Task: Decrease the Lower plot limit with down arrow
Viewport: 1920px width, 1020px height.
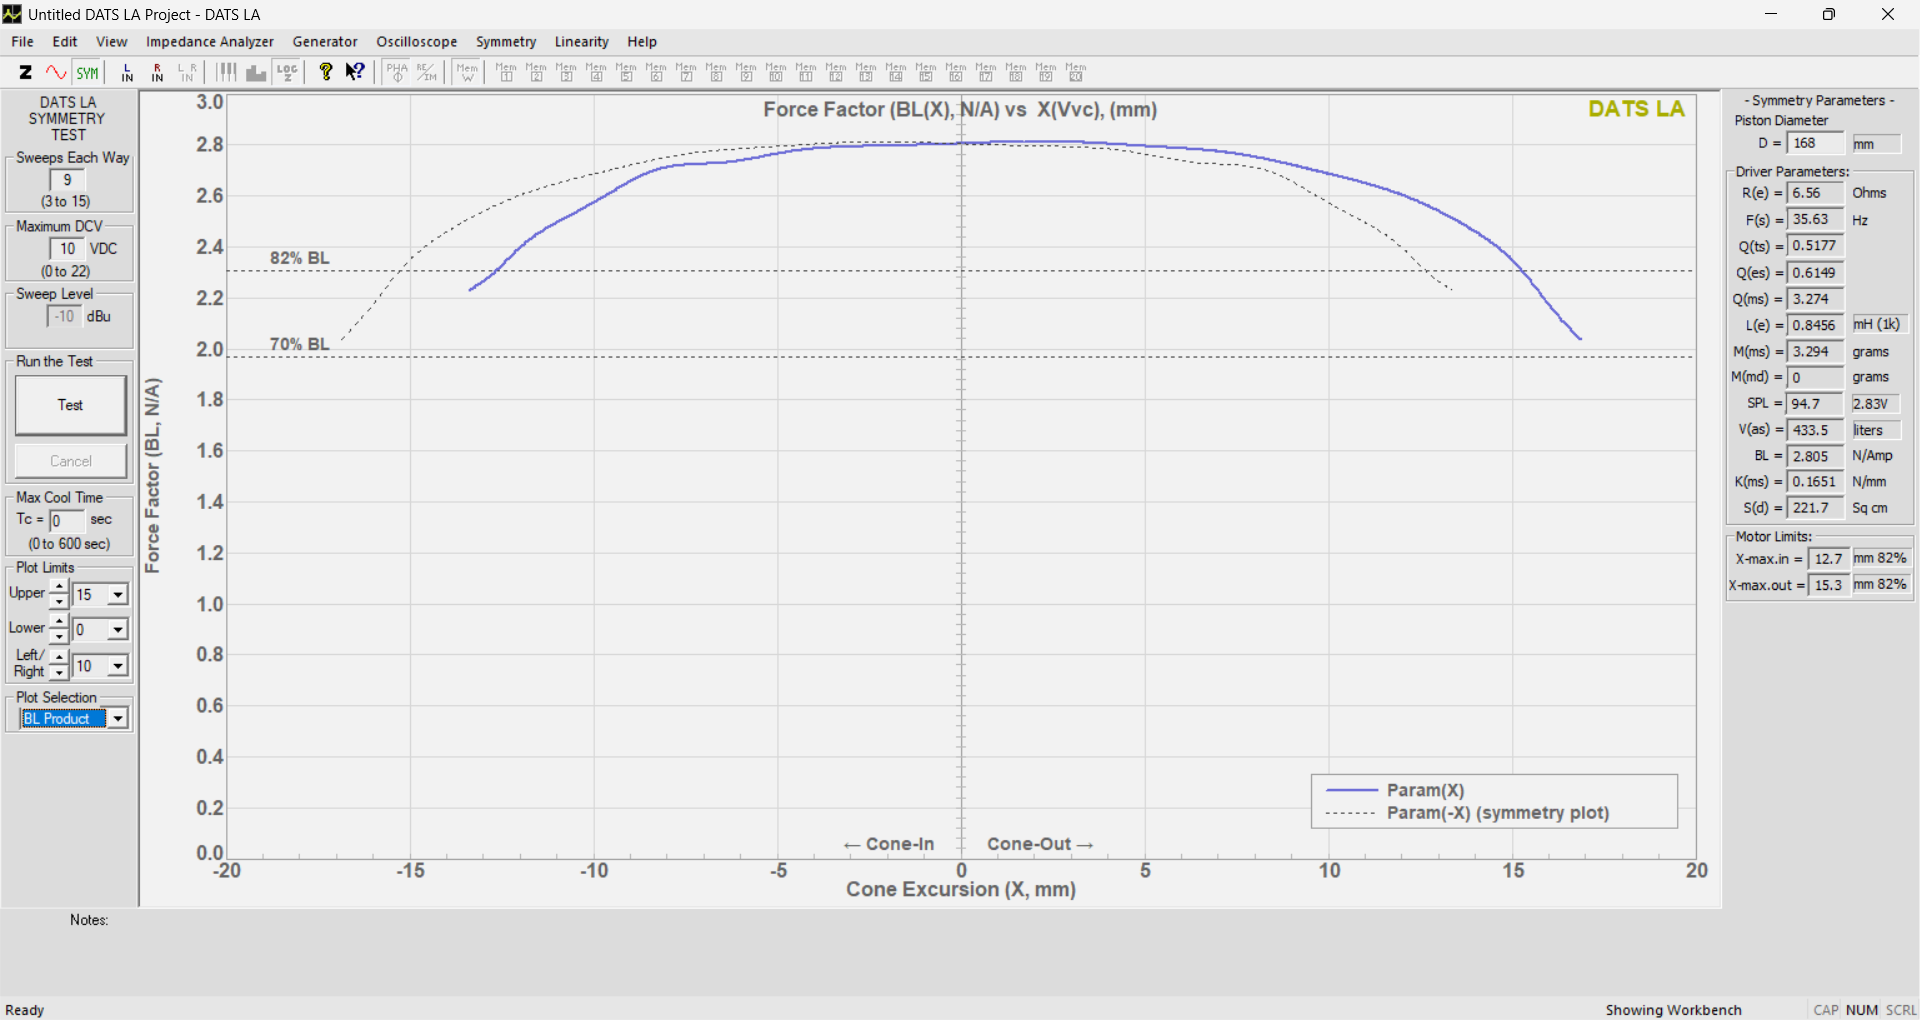Action: coord(59,637)
